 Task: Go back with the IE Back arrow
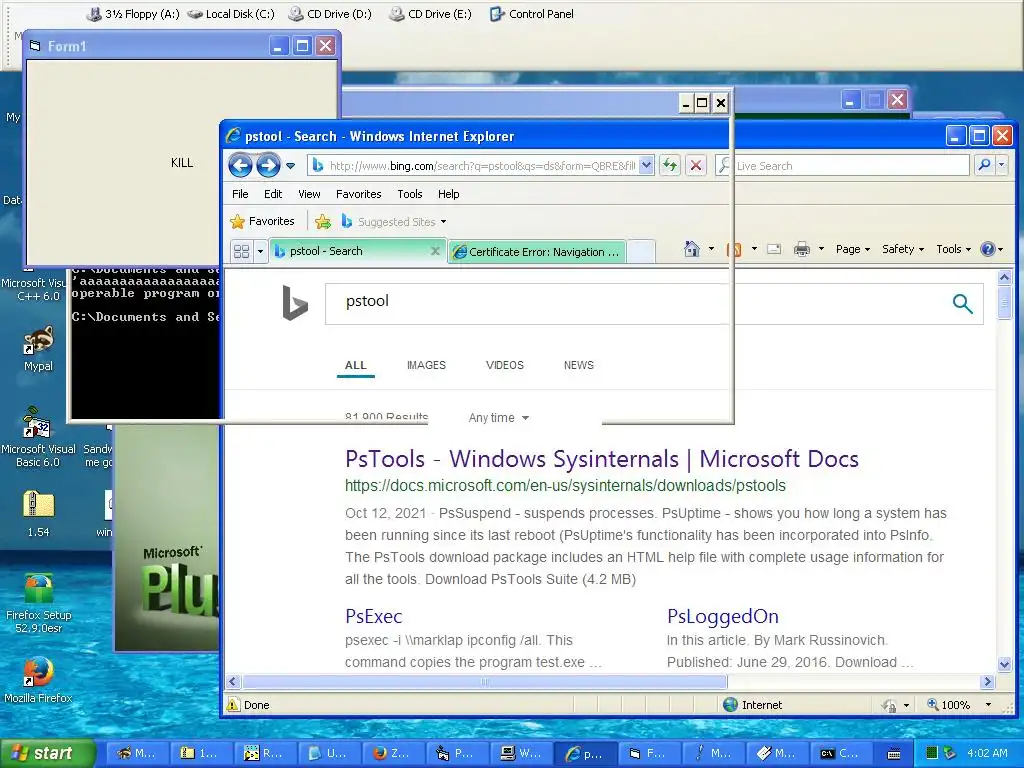[x=240, y=166]
